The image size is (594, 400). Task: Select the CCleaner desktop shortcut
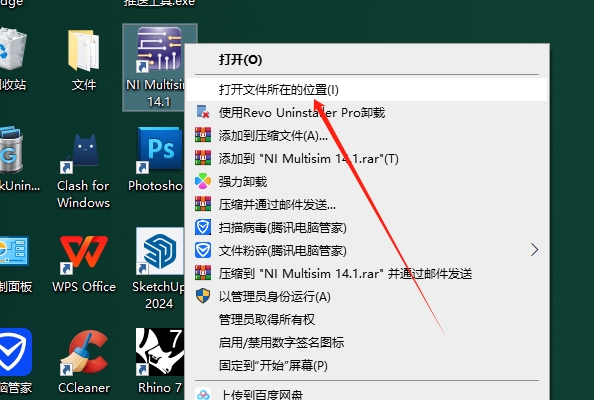[x=84, y=352]
